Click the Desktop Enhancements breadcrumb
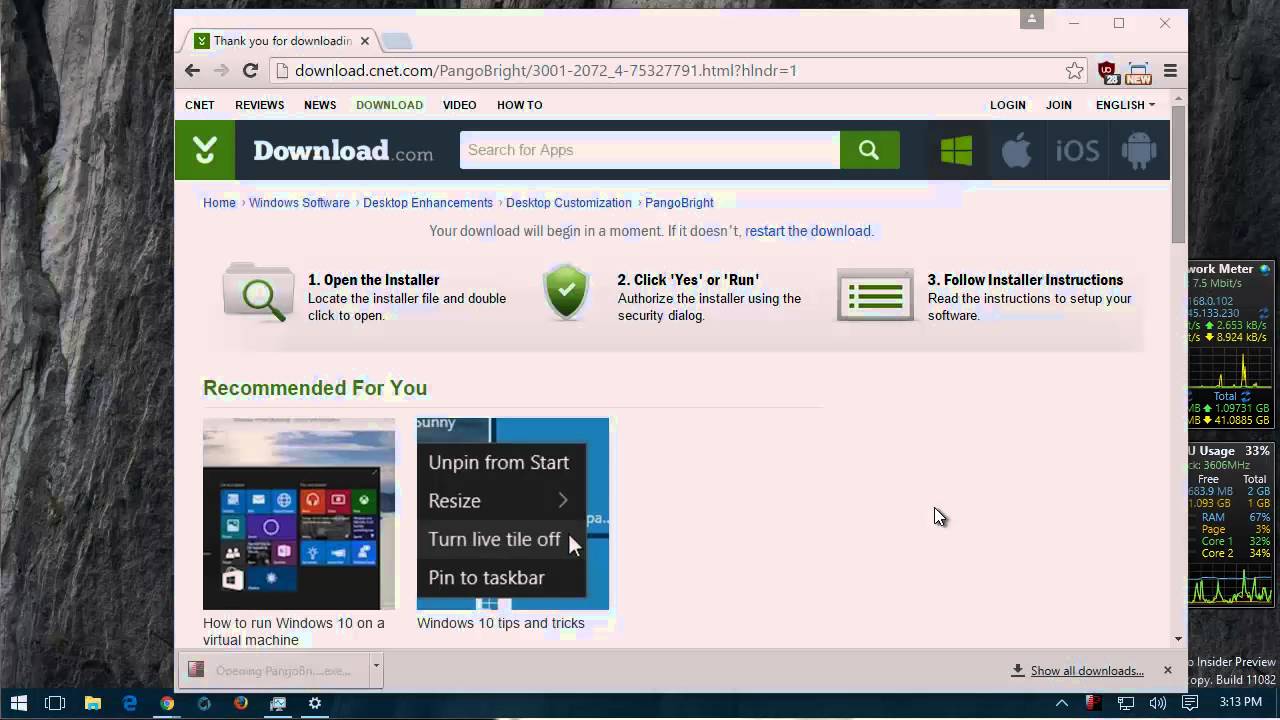 (428, 203)
